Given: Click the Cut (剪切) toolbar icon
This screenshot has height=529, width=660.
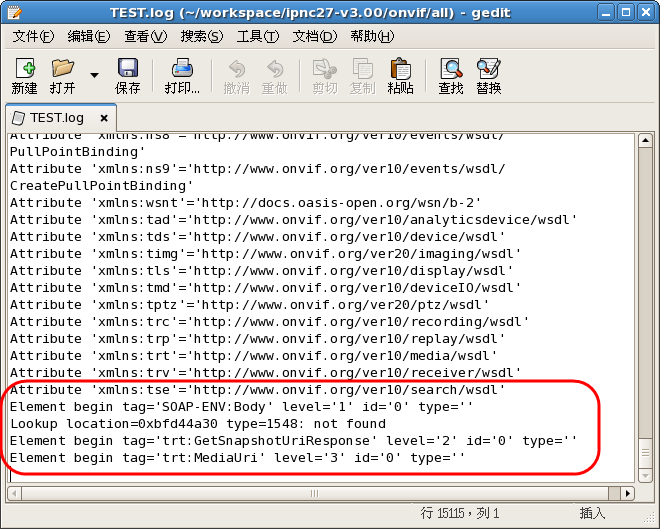Looking at the screenshot, I should [x=325, y=69].
